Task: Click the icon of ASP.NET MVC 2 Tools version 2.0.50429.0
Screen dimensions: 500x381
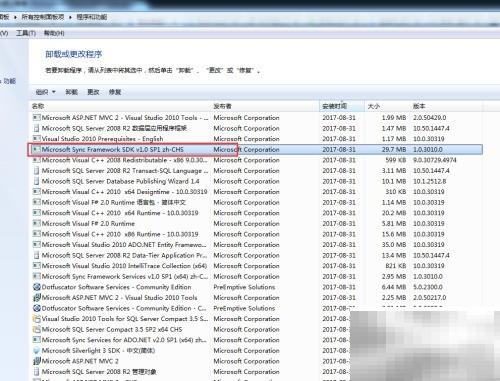Action: tap(37, 118)
